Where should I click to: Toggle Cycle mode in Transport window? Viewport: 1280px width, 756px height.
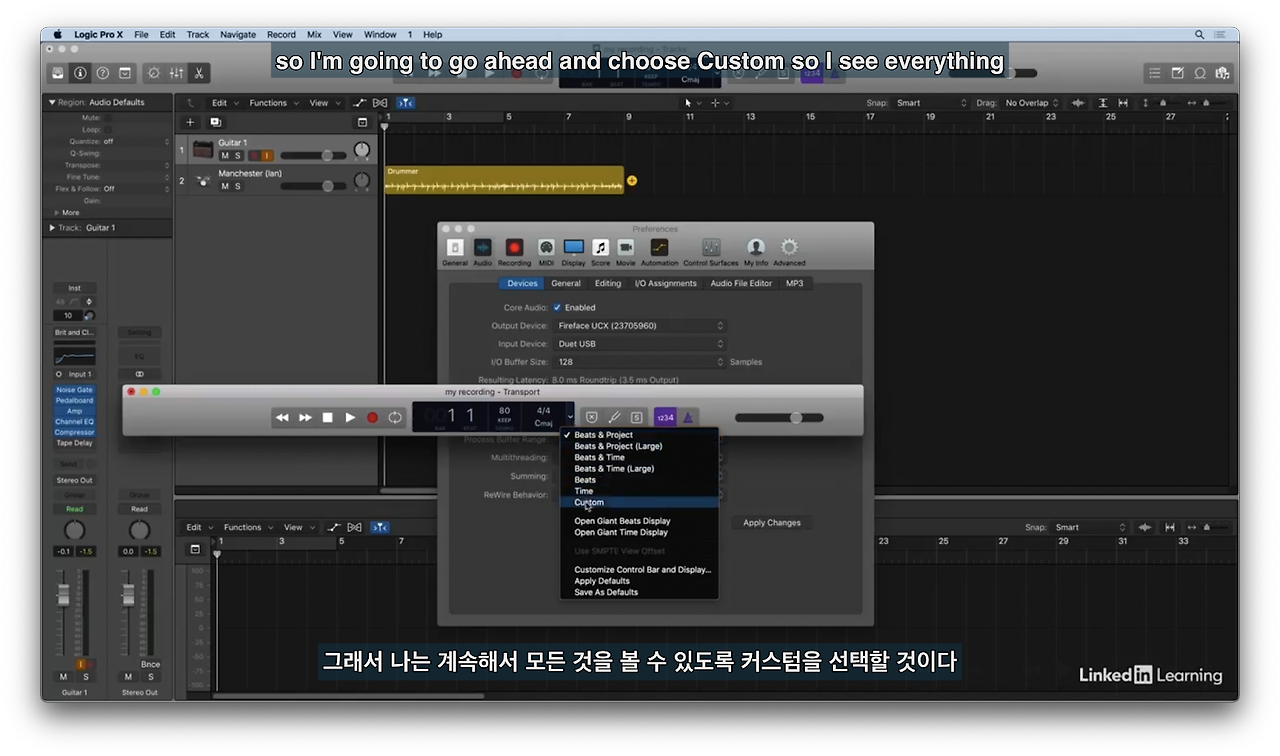pyautogui.click(x=395, y=417)
